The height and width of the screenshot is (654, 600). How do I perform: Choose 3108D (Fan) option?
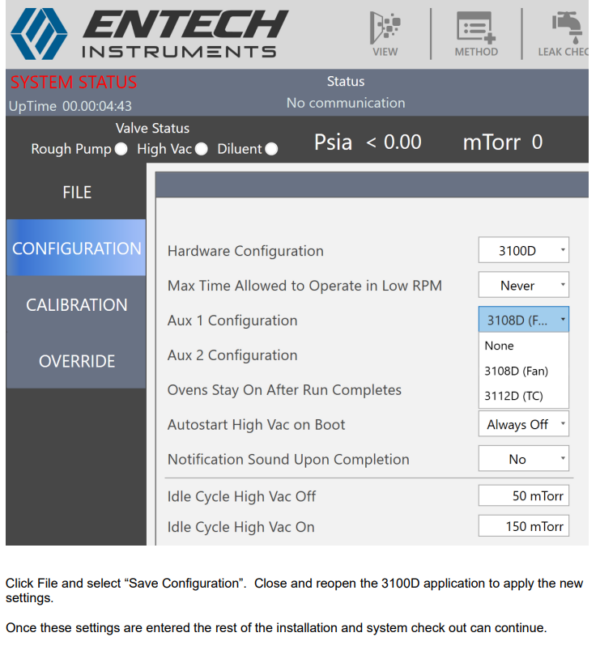coord(516,371)
